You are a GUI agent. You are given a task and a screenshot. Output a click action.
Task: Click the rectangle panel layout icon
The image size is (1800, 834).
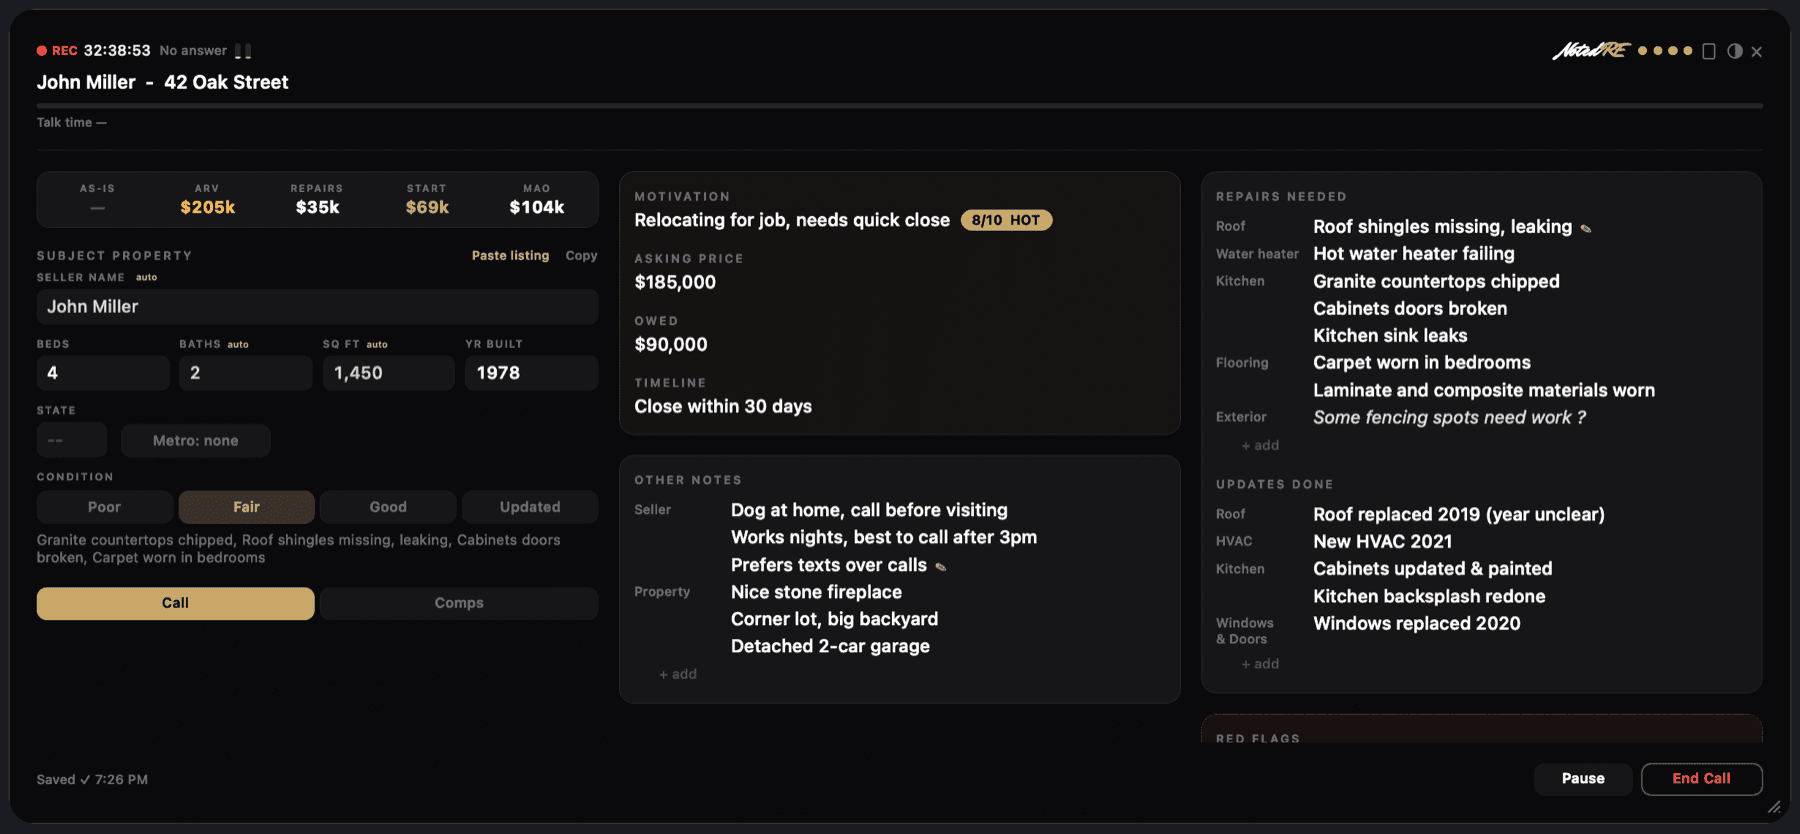pos(1709,51)
